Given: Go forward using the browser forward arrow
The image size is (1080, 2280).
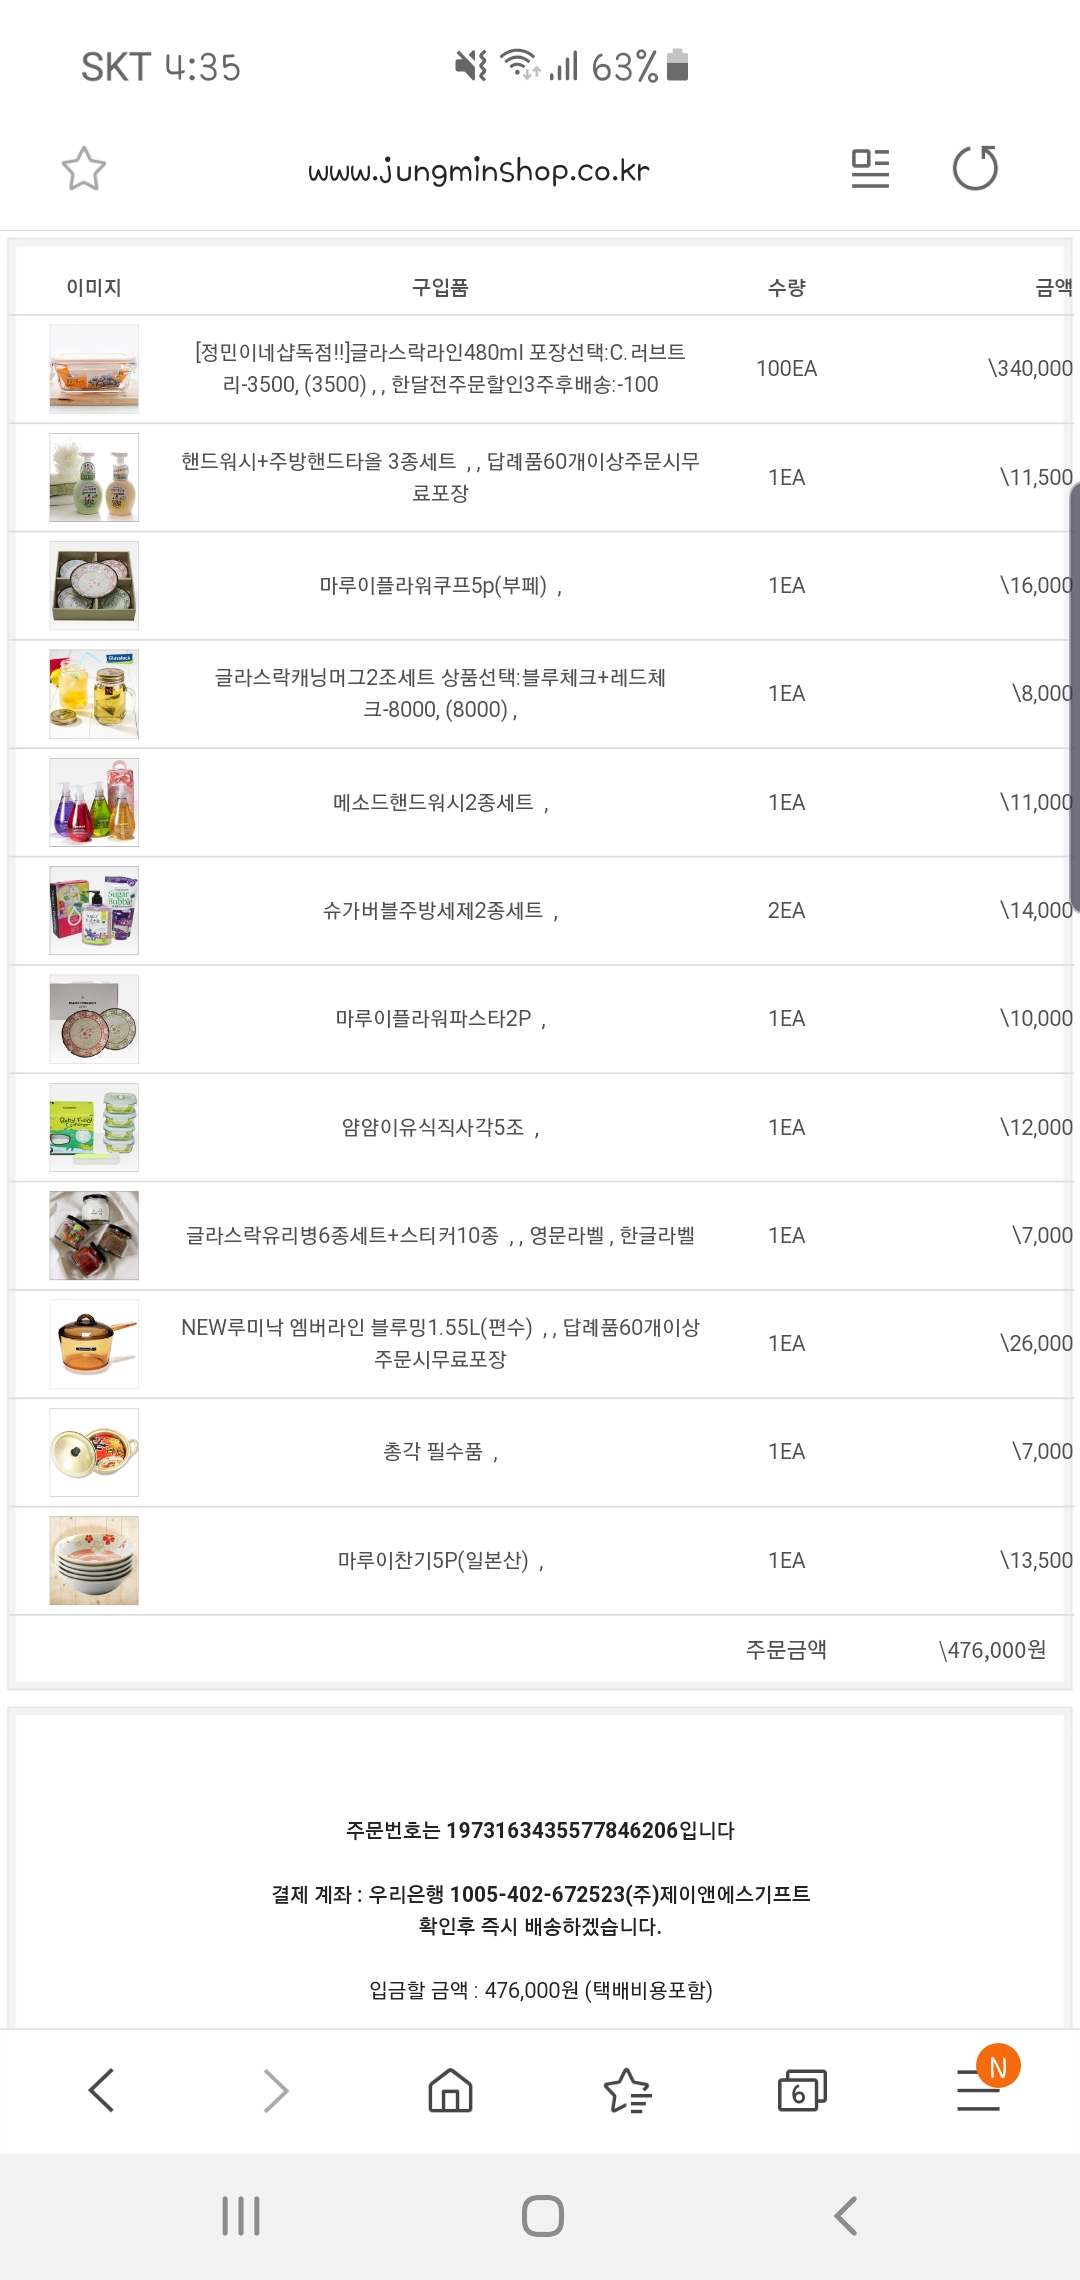Looking at the screenshot, I should [276, 2090].
